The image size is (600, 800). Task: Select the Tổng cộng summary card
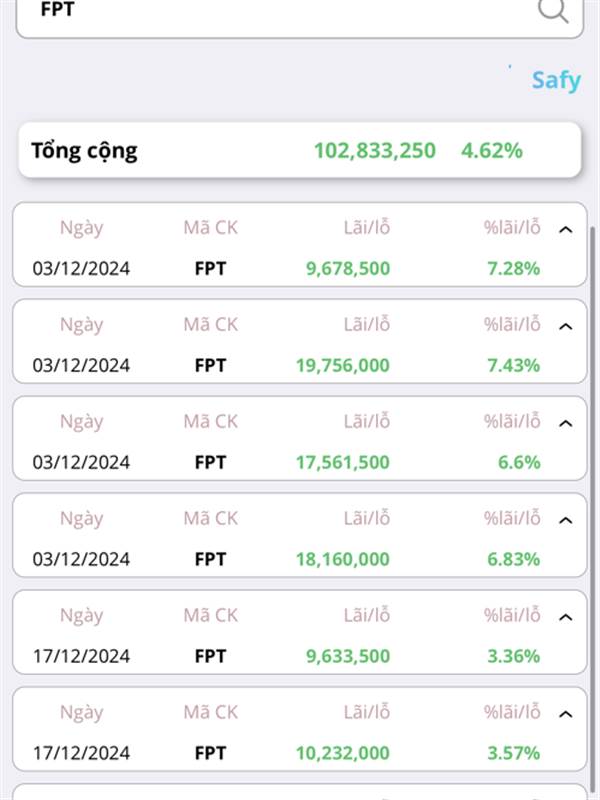pos(299,150)
